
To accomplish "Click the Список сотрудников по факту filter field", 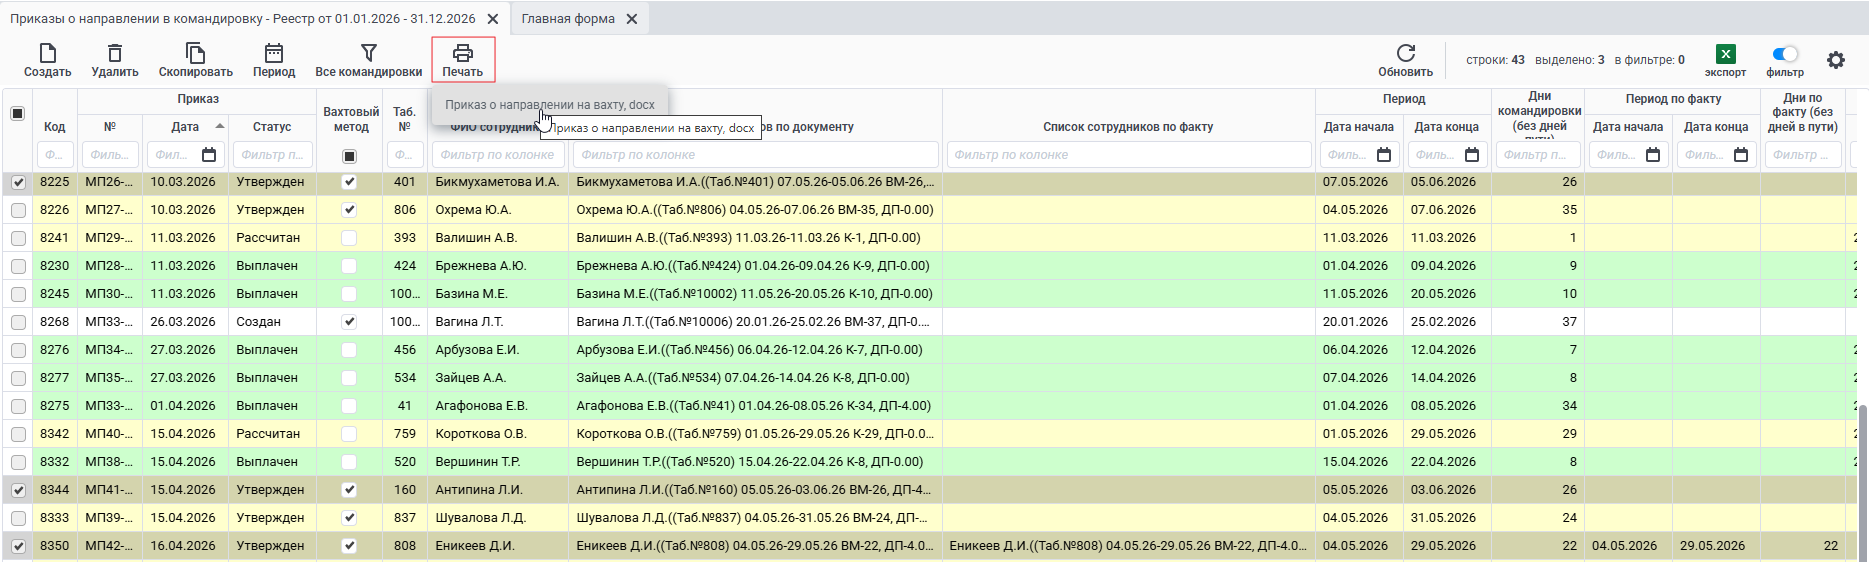I will point(1128,155).
